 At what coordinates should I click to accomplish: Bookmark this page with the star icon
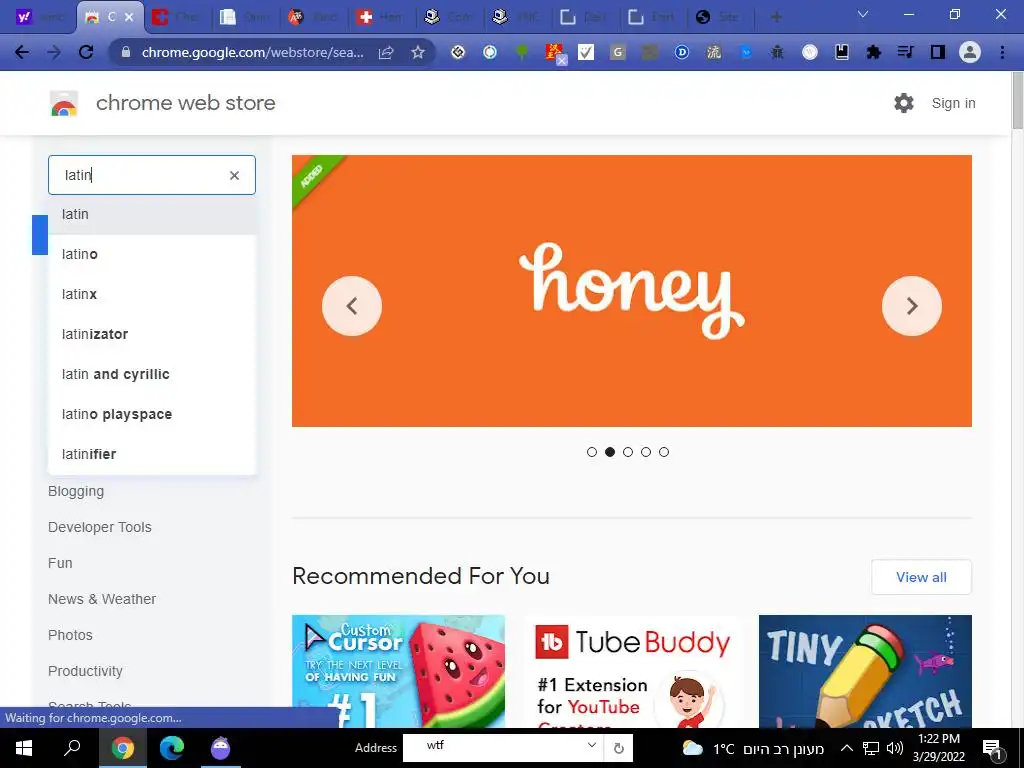tap(418, 52)
